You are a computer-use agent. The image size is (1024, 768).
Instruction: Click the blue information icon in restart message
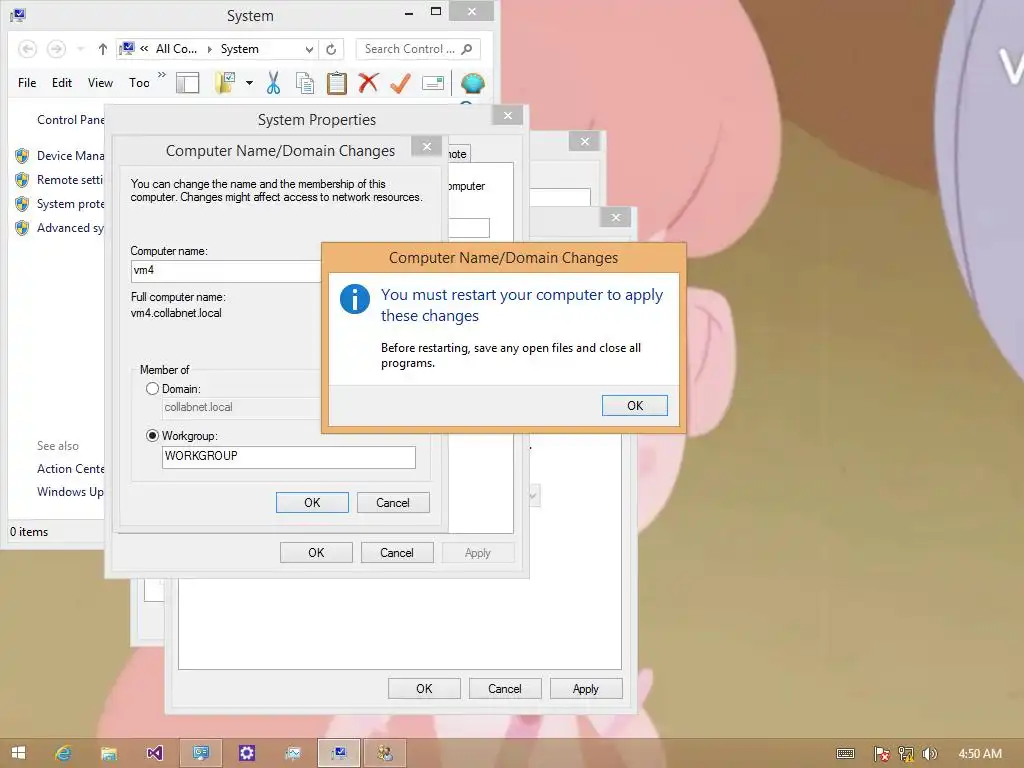click(x=355, y=299)
